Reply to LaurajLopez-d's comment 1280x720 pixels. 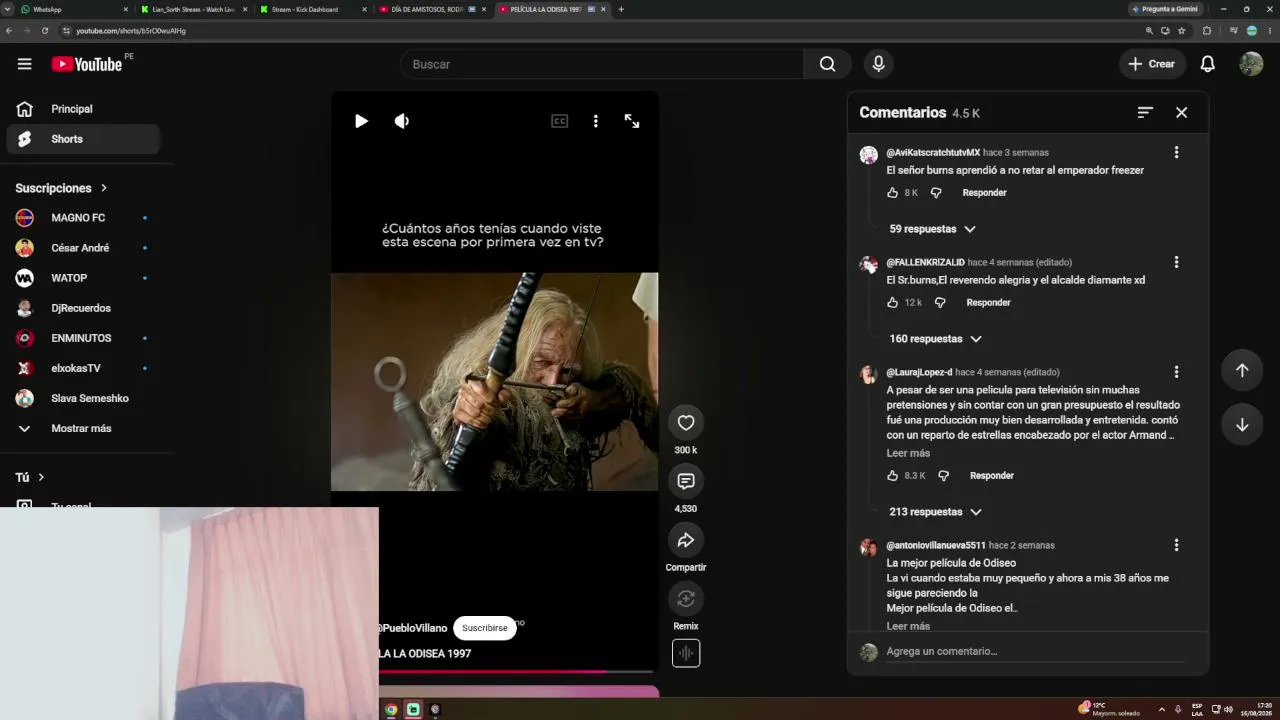[992, 476]
